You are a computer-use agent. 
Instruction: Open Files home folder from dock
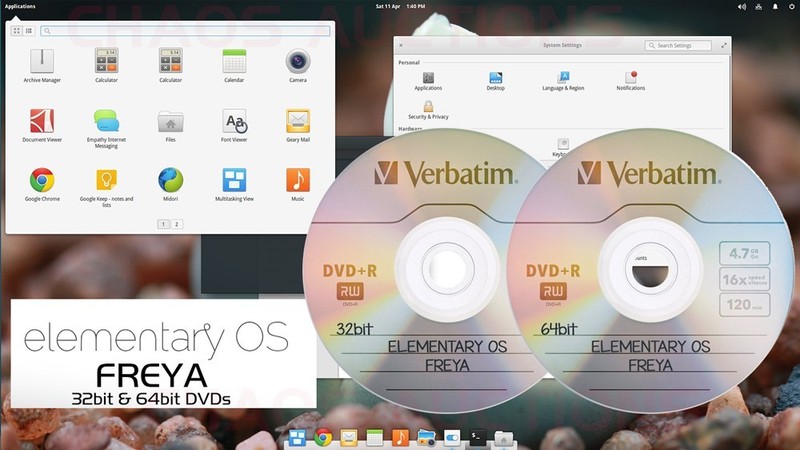[x=504, y=438]
